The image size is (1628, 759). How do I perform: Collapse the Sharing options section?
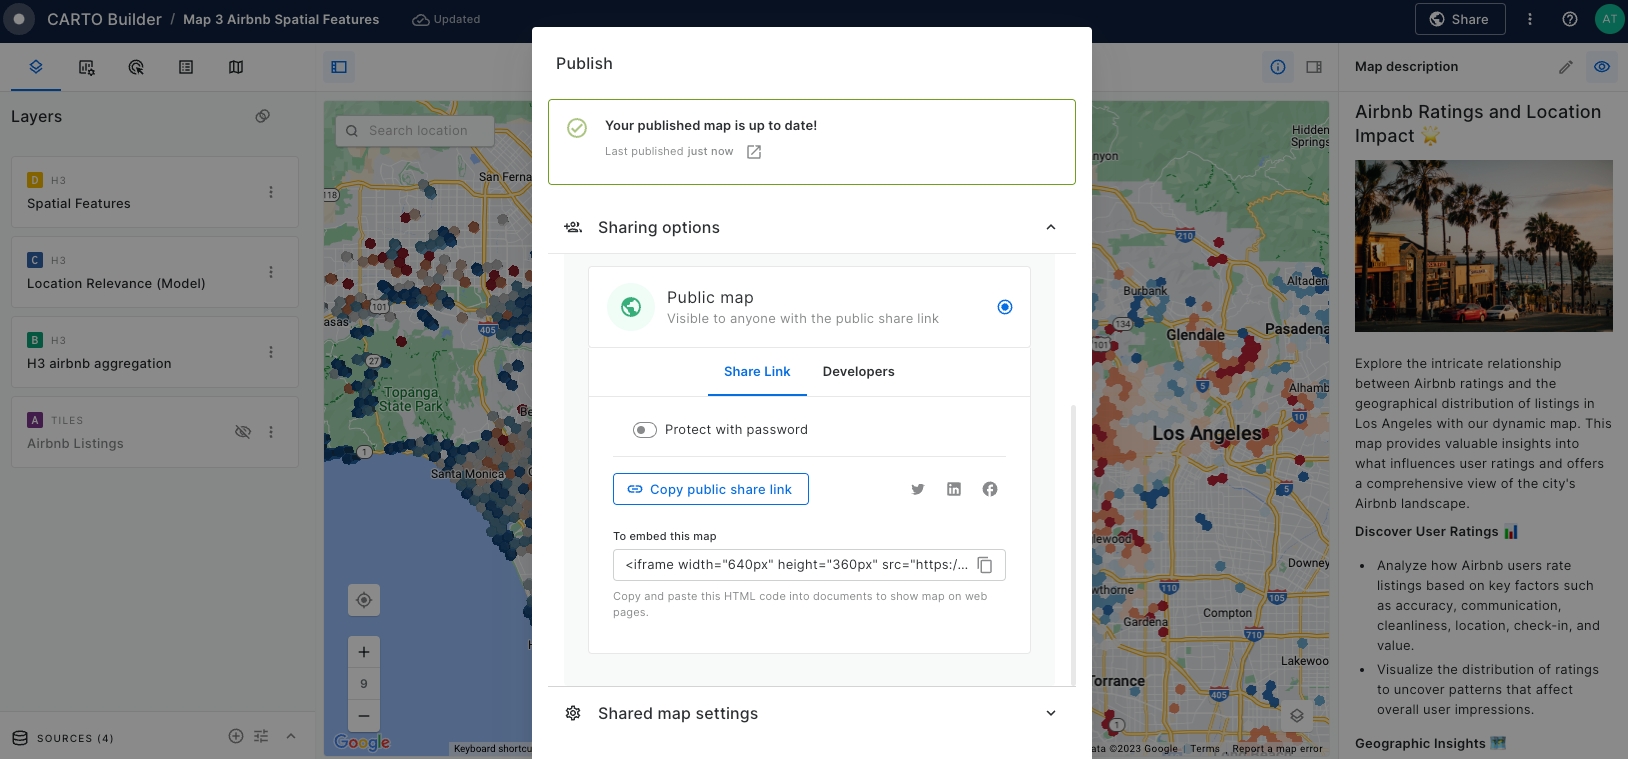tap(1051, 227)
